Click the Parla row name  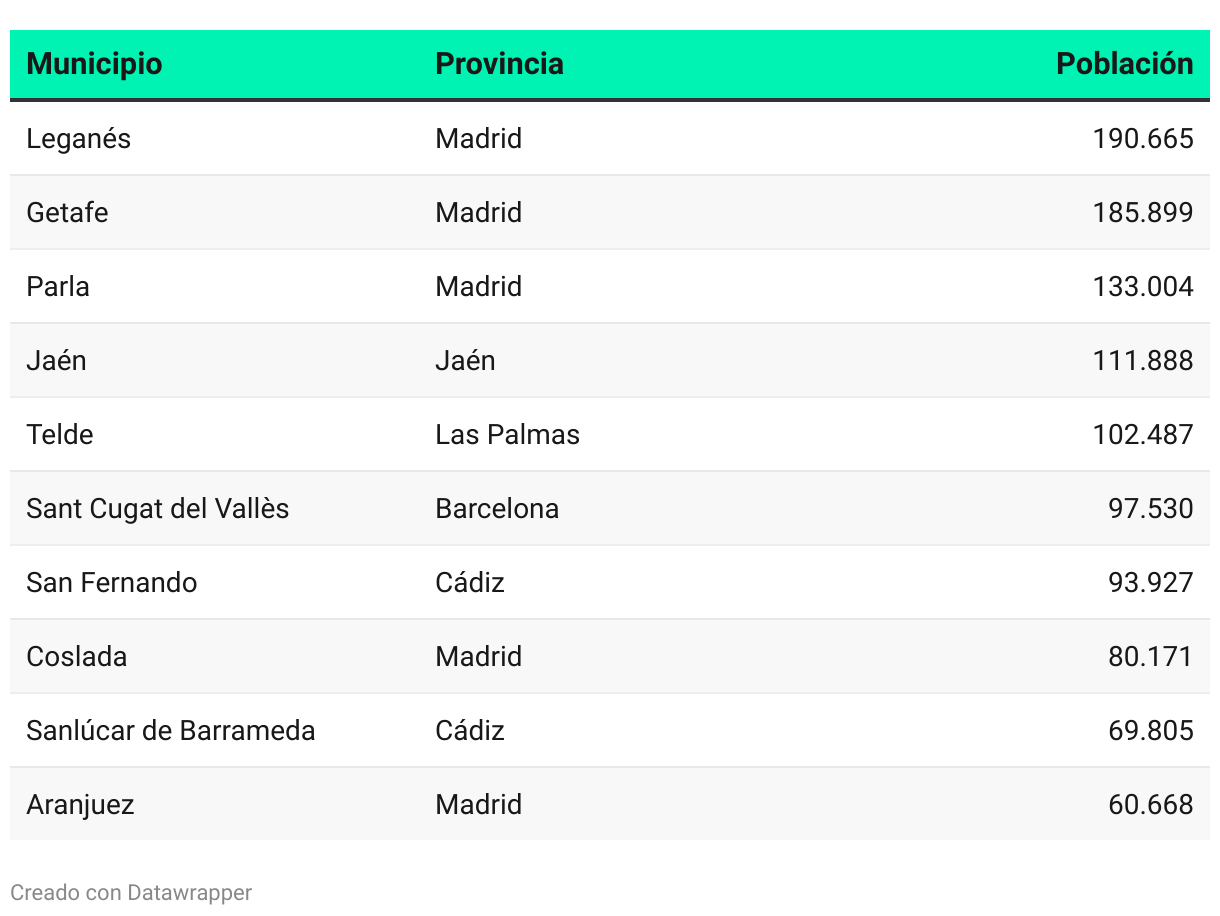pos(58,286)
